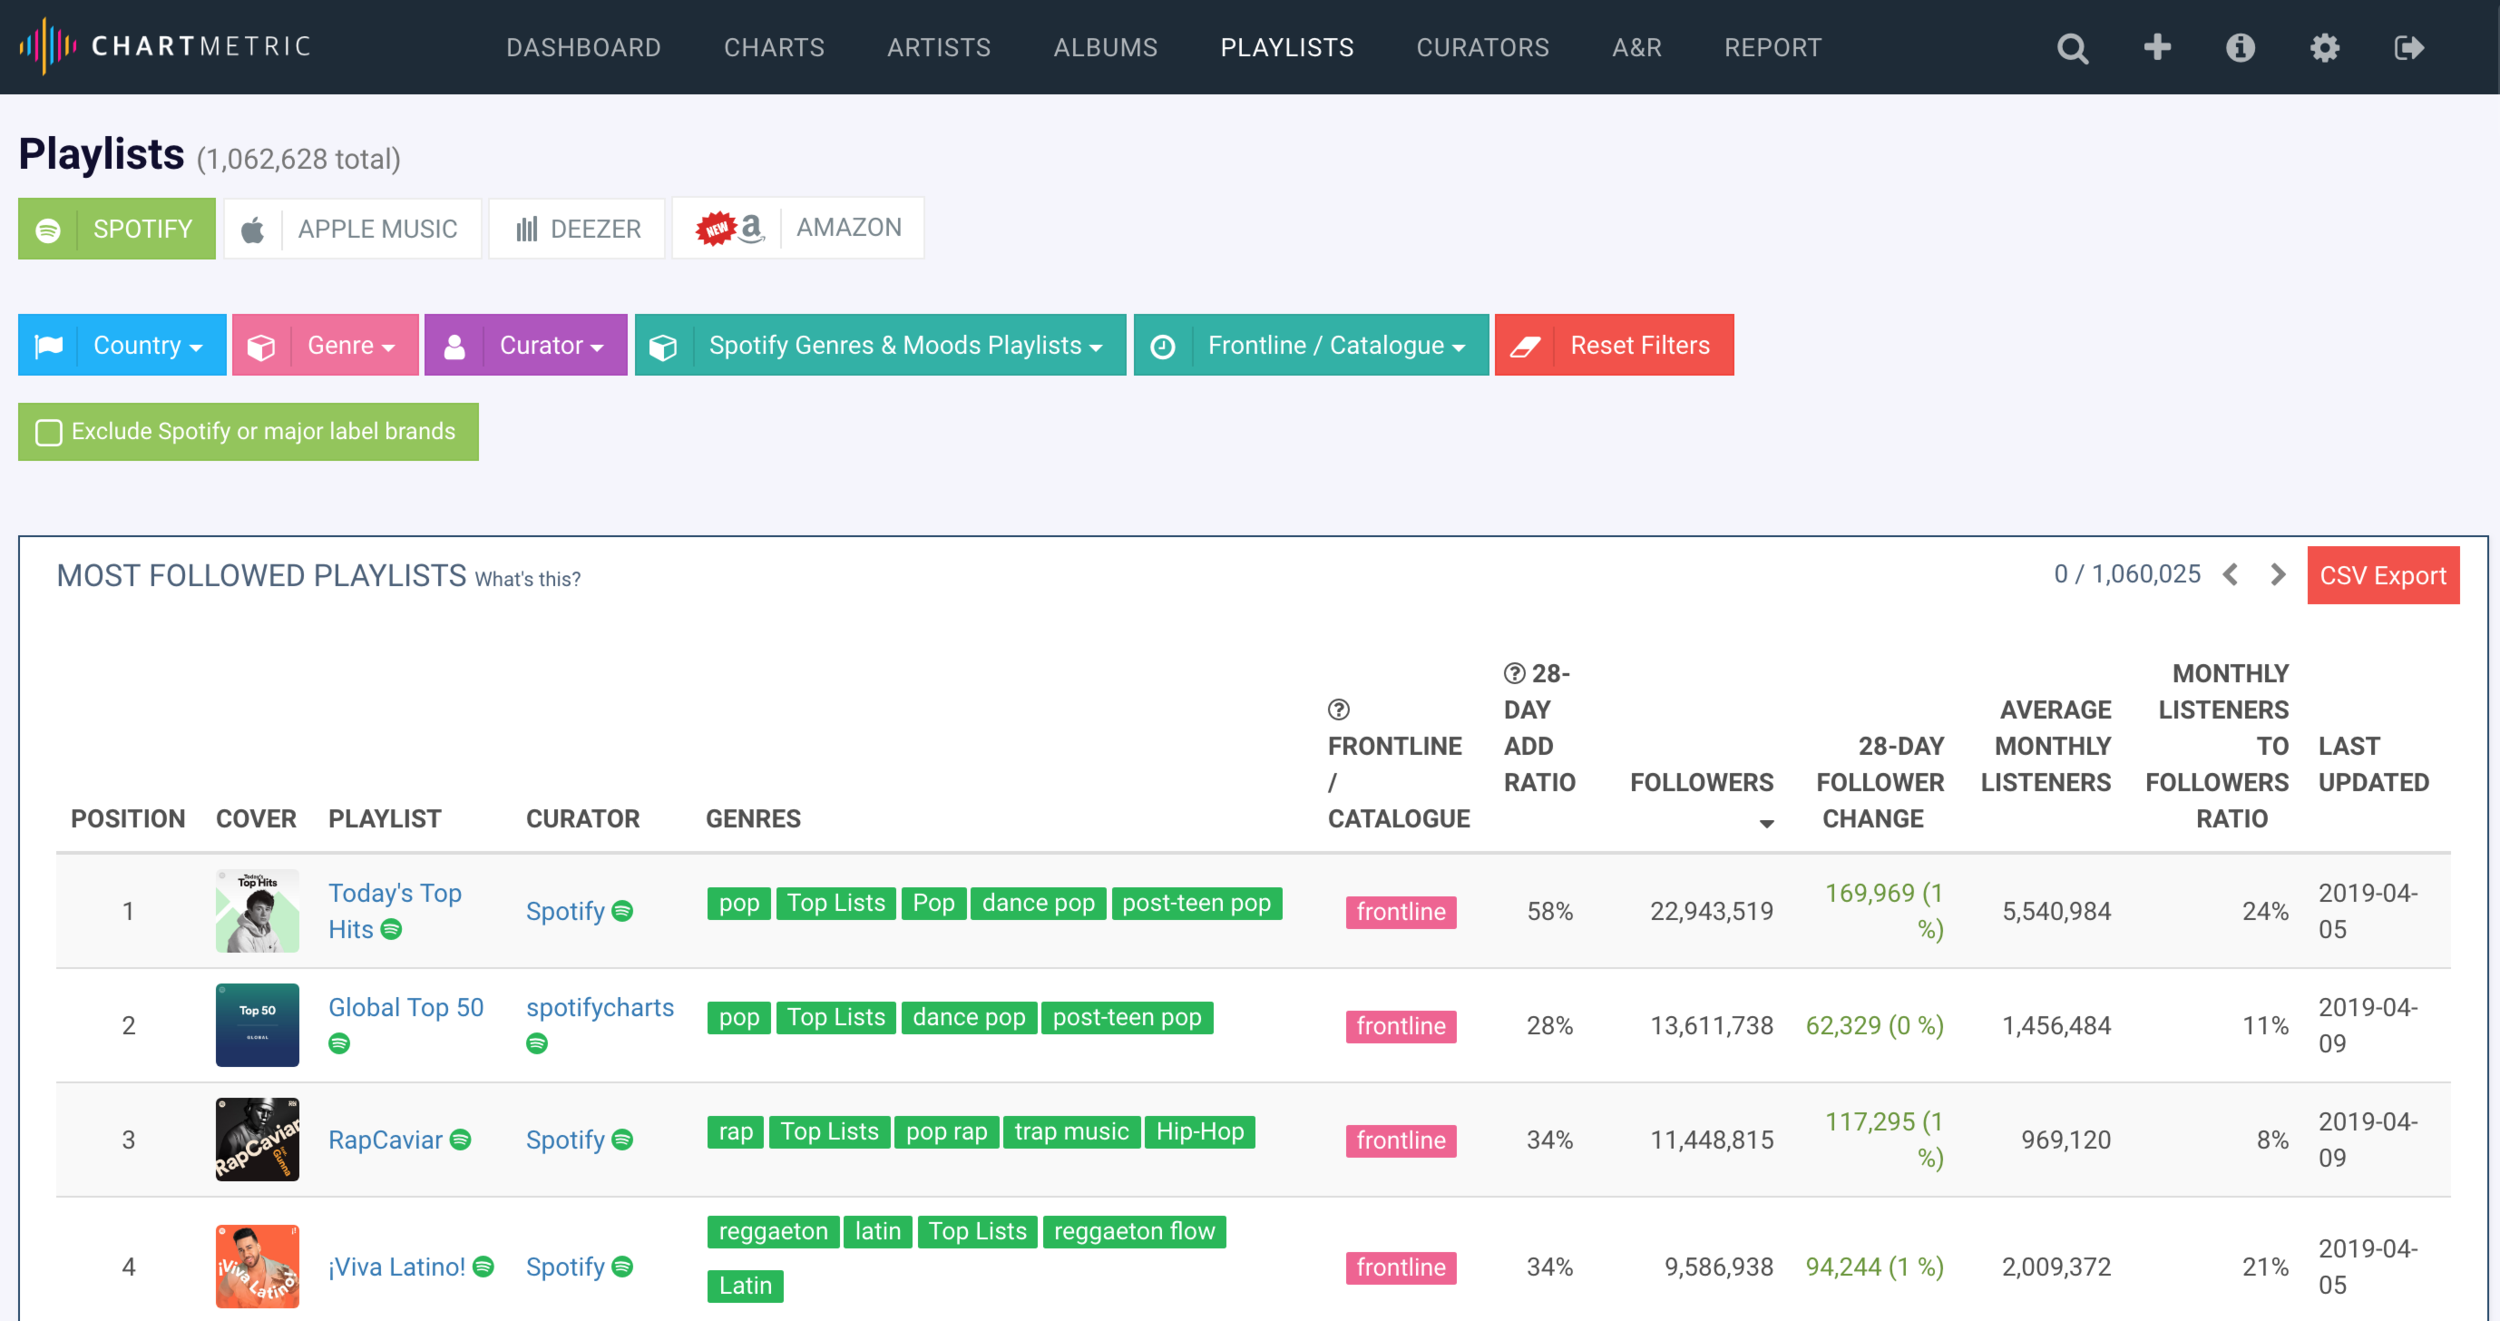
Task: Click the CSV Export button
Action: [2382, 575]
